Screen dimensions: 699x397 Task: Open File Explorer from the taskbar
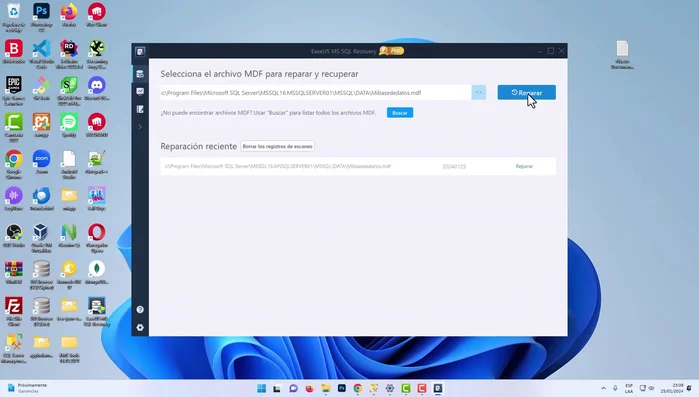tap(325, 389)
